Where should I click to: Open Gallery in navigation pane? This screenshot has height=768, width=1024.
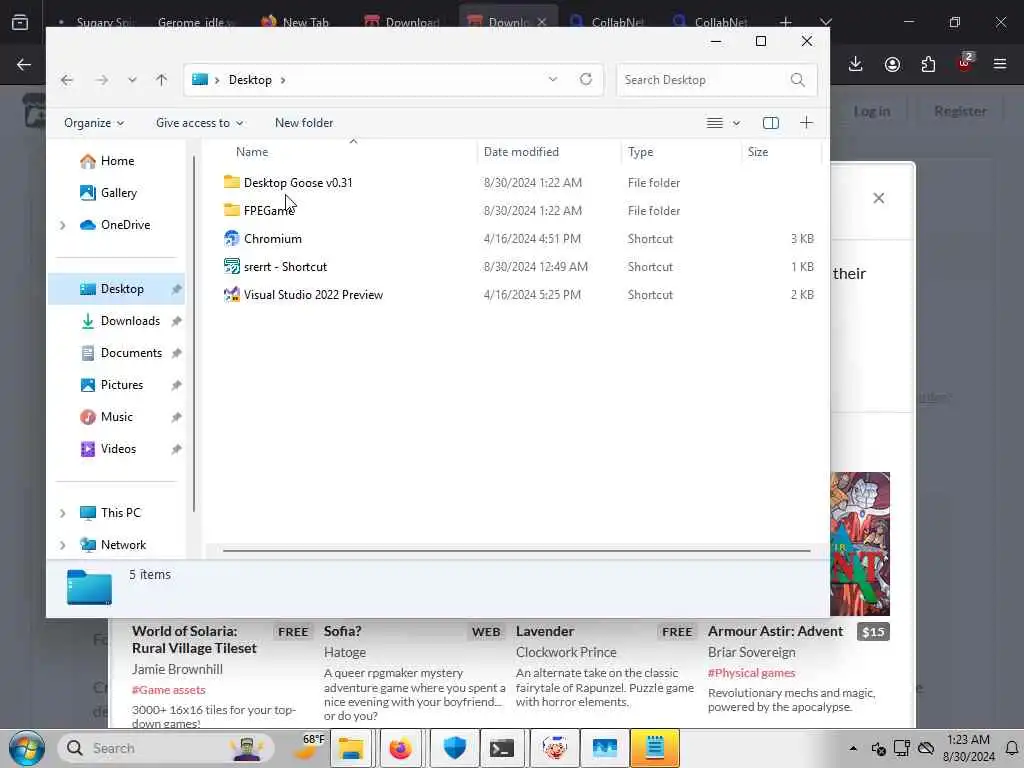click(118, 193)
